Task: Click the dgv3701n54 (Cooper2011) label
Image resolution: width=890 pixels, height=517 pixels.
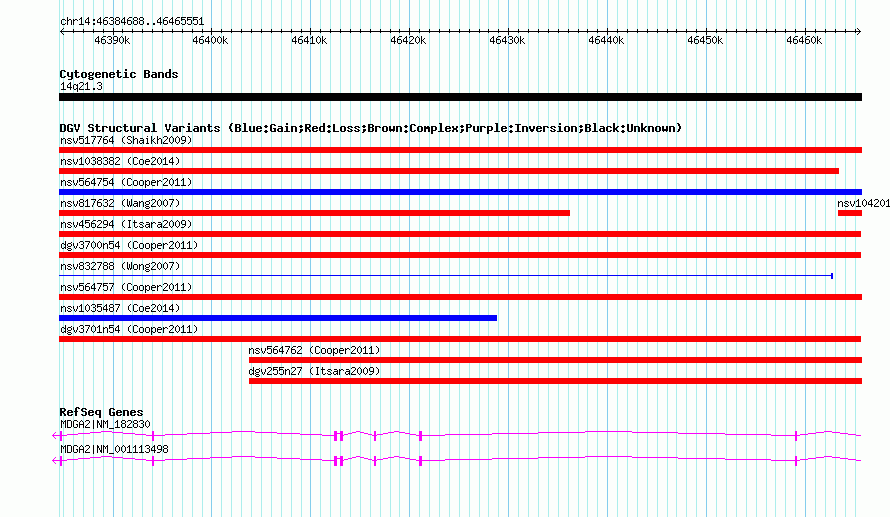Action: (129, 329)
